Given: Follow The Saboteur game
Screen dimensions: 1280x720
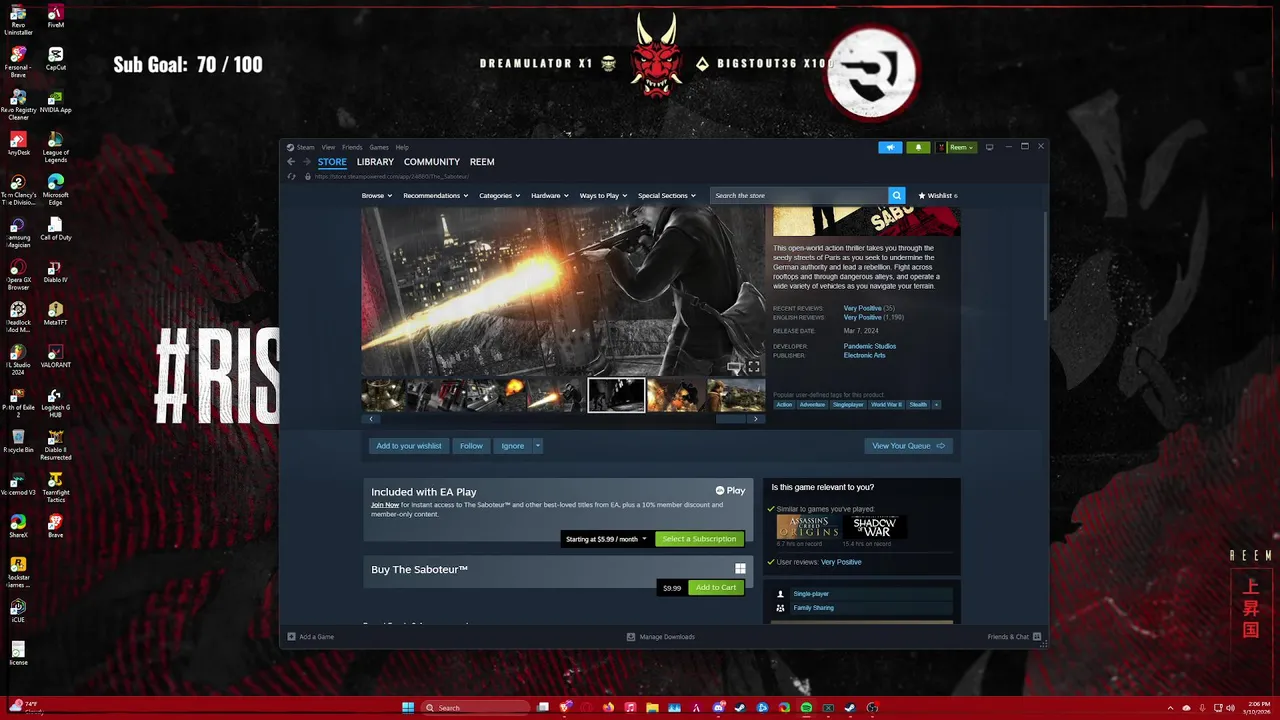Looking at the screenshot, I should pyautogui.click(x=471, y=446).
